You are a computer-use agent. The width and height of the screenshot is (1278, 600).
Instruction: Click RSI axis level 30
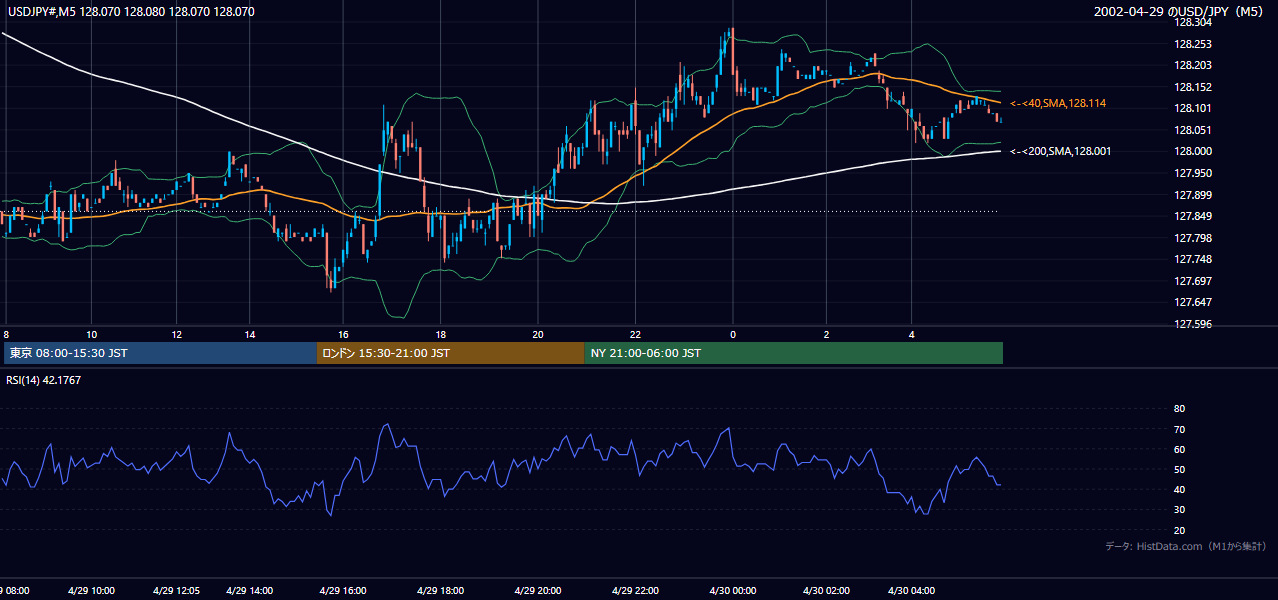[x=1179, y=510]
